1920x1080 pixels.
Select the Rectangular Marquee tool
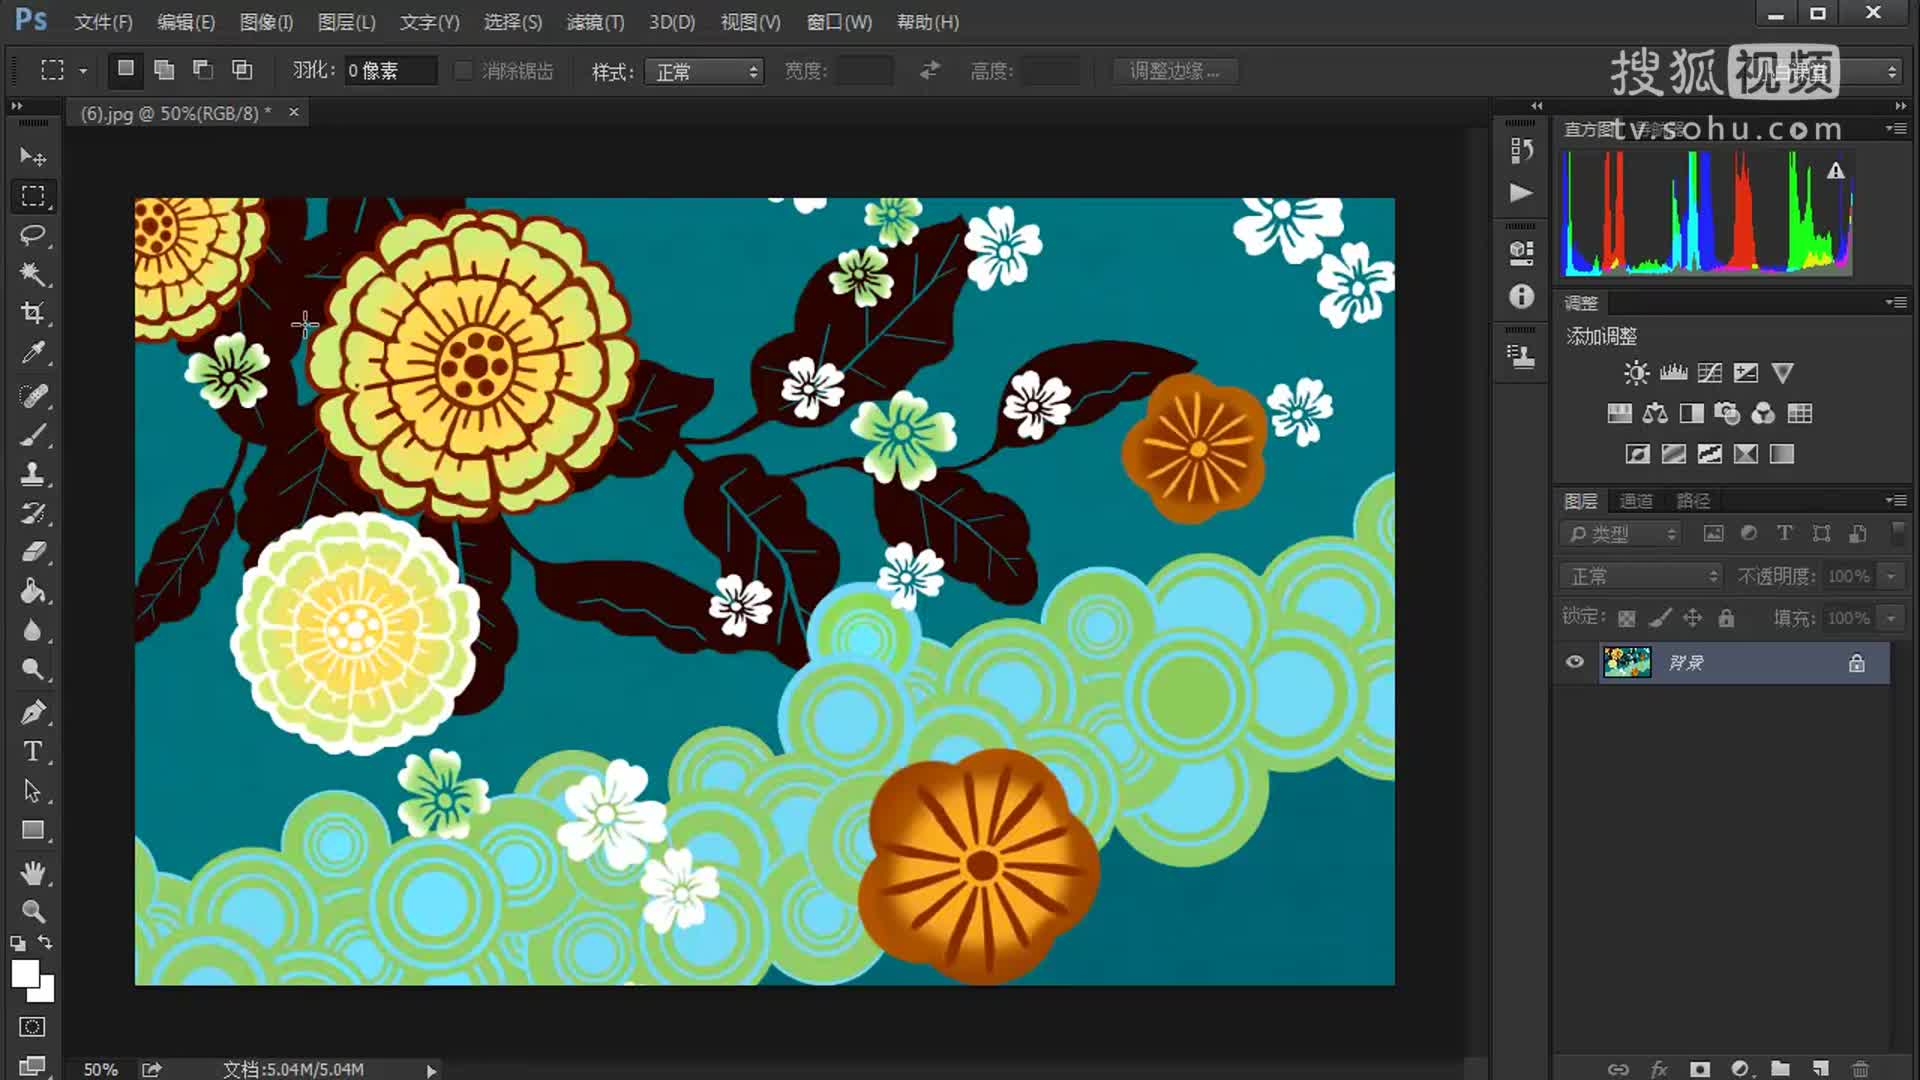[x=33, y=196]
